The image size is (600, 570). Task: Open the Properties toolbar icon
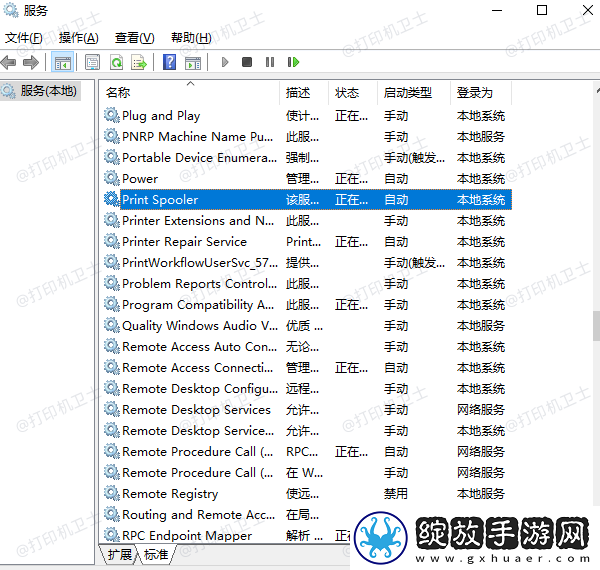92,62
